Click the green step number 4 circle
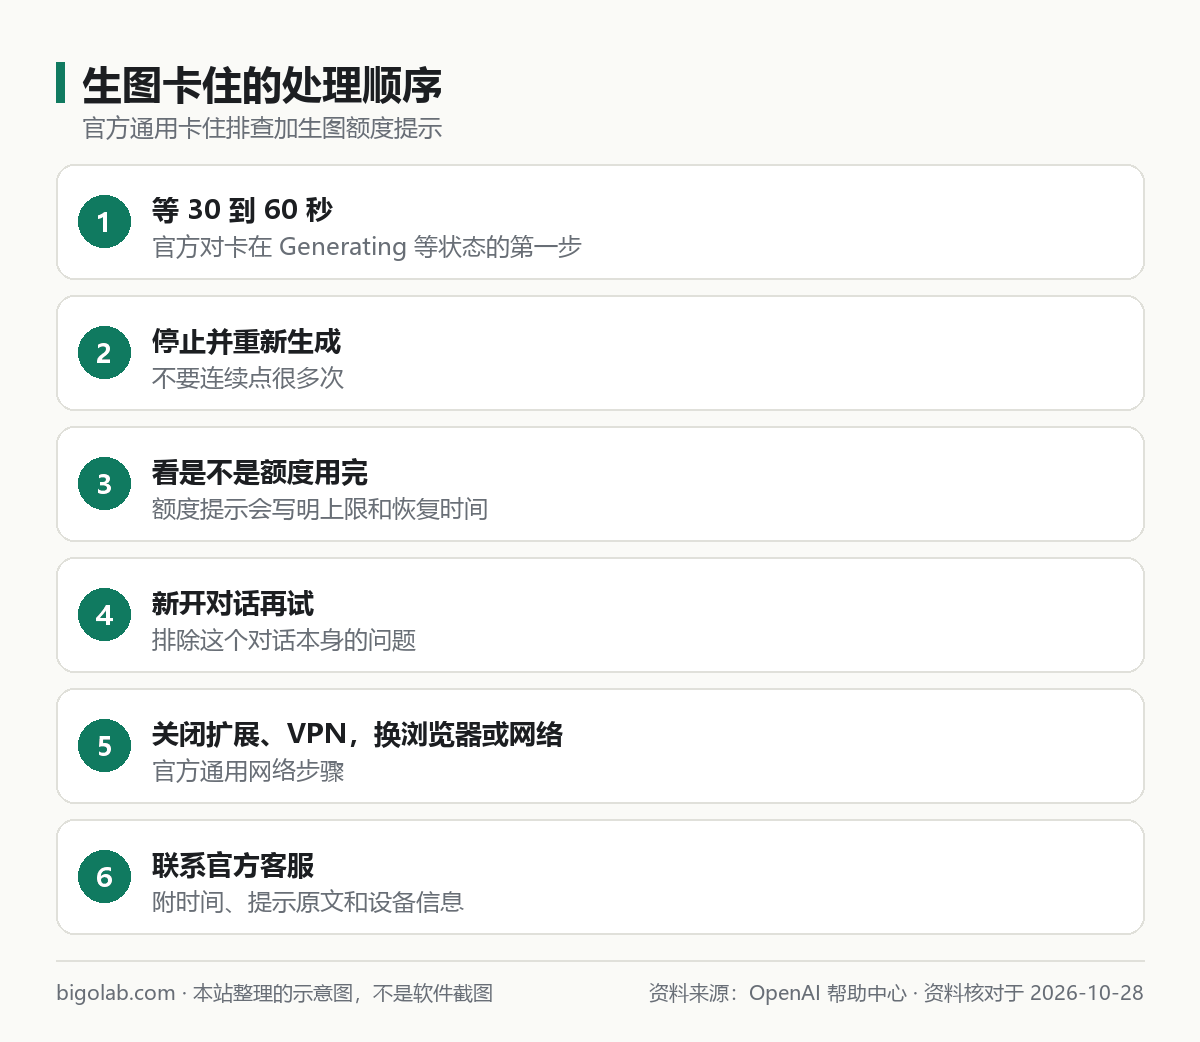1200x1042 pixels. point(104,615)
